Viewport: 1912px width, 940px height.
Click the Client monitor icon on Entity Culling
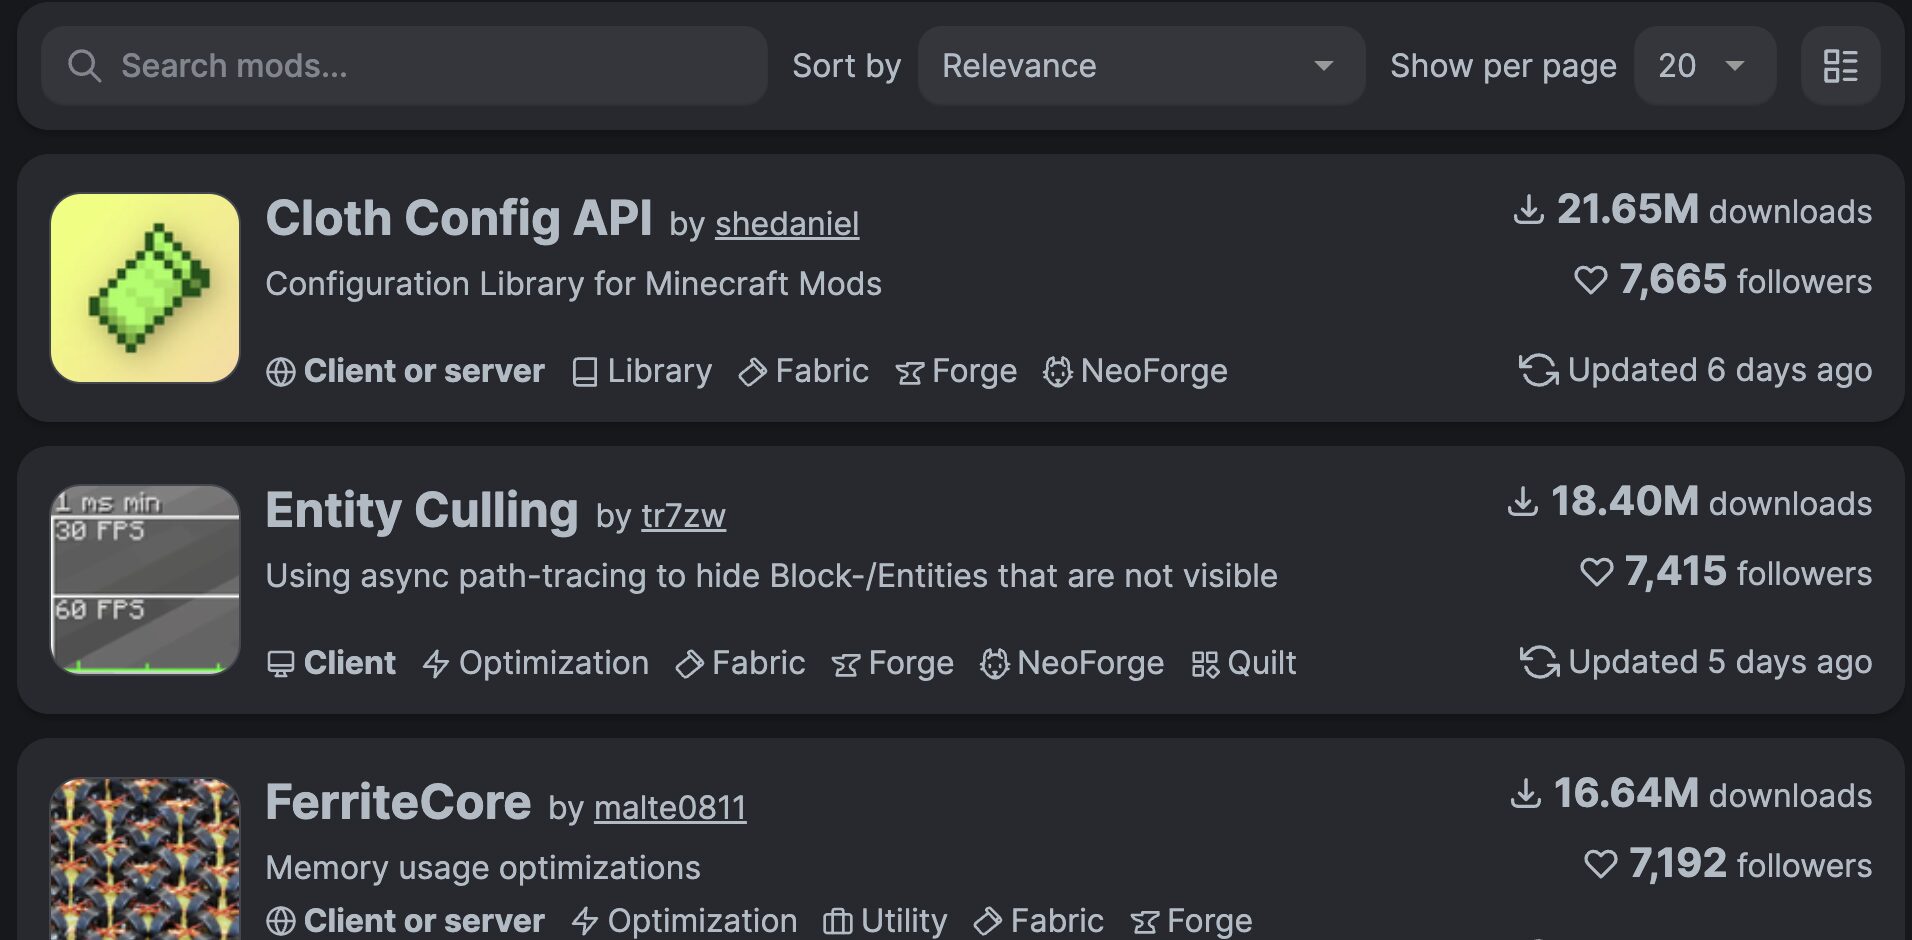pos(281,664)
